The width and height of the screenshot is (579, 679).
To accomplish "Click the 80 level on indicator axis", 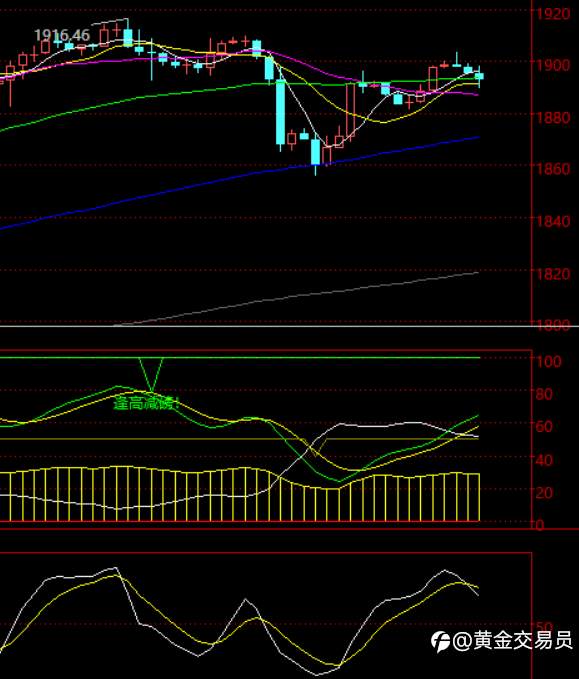I will tap(544, 394).
